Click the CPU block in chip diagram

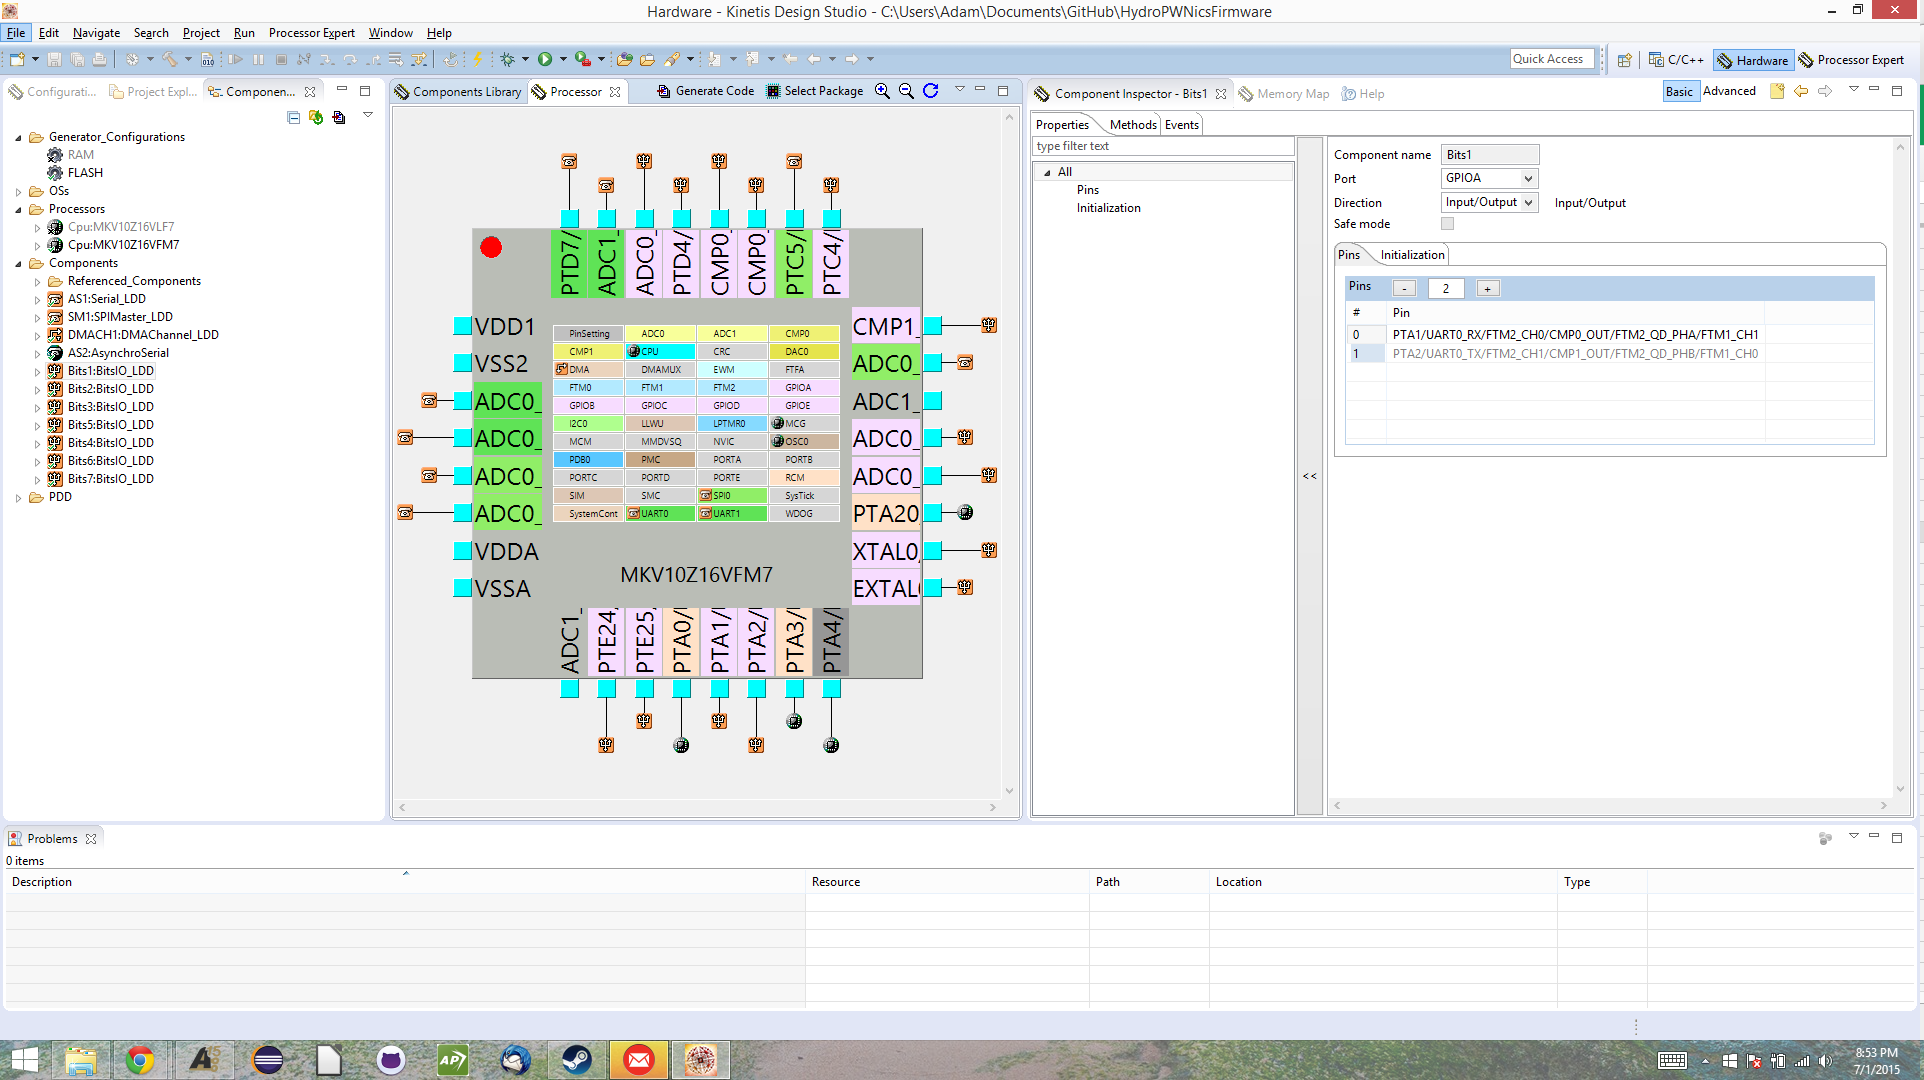(x=660, y=352)
